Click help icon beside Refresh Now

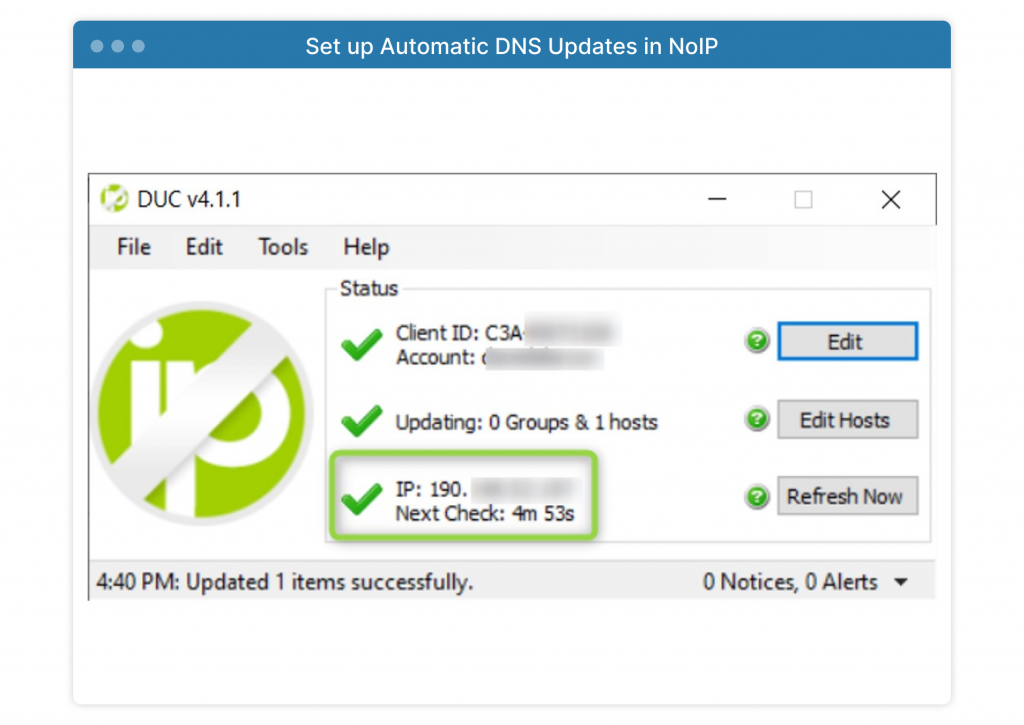[x=757, y=497]
